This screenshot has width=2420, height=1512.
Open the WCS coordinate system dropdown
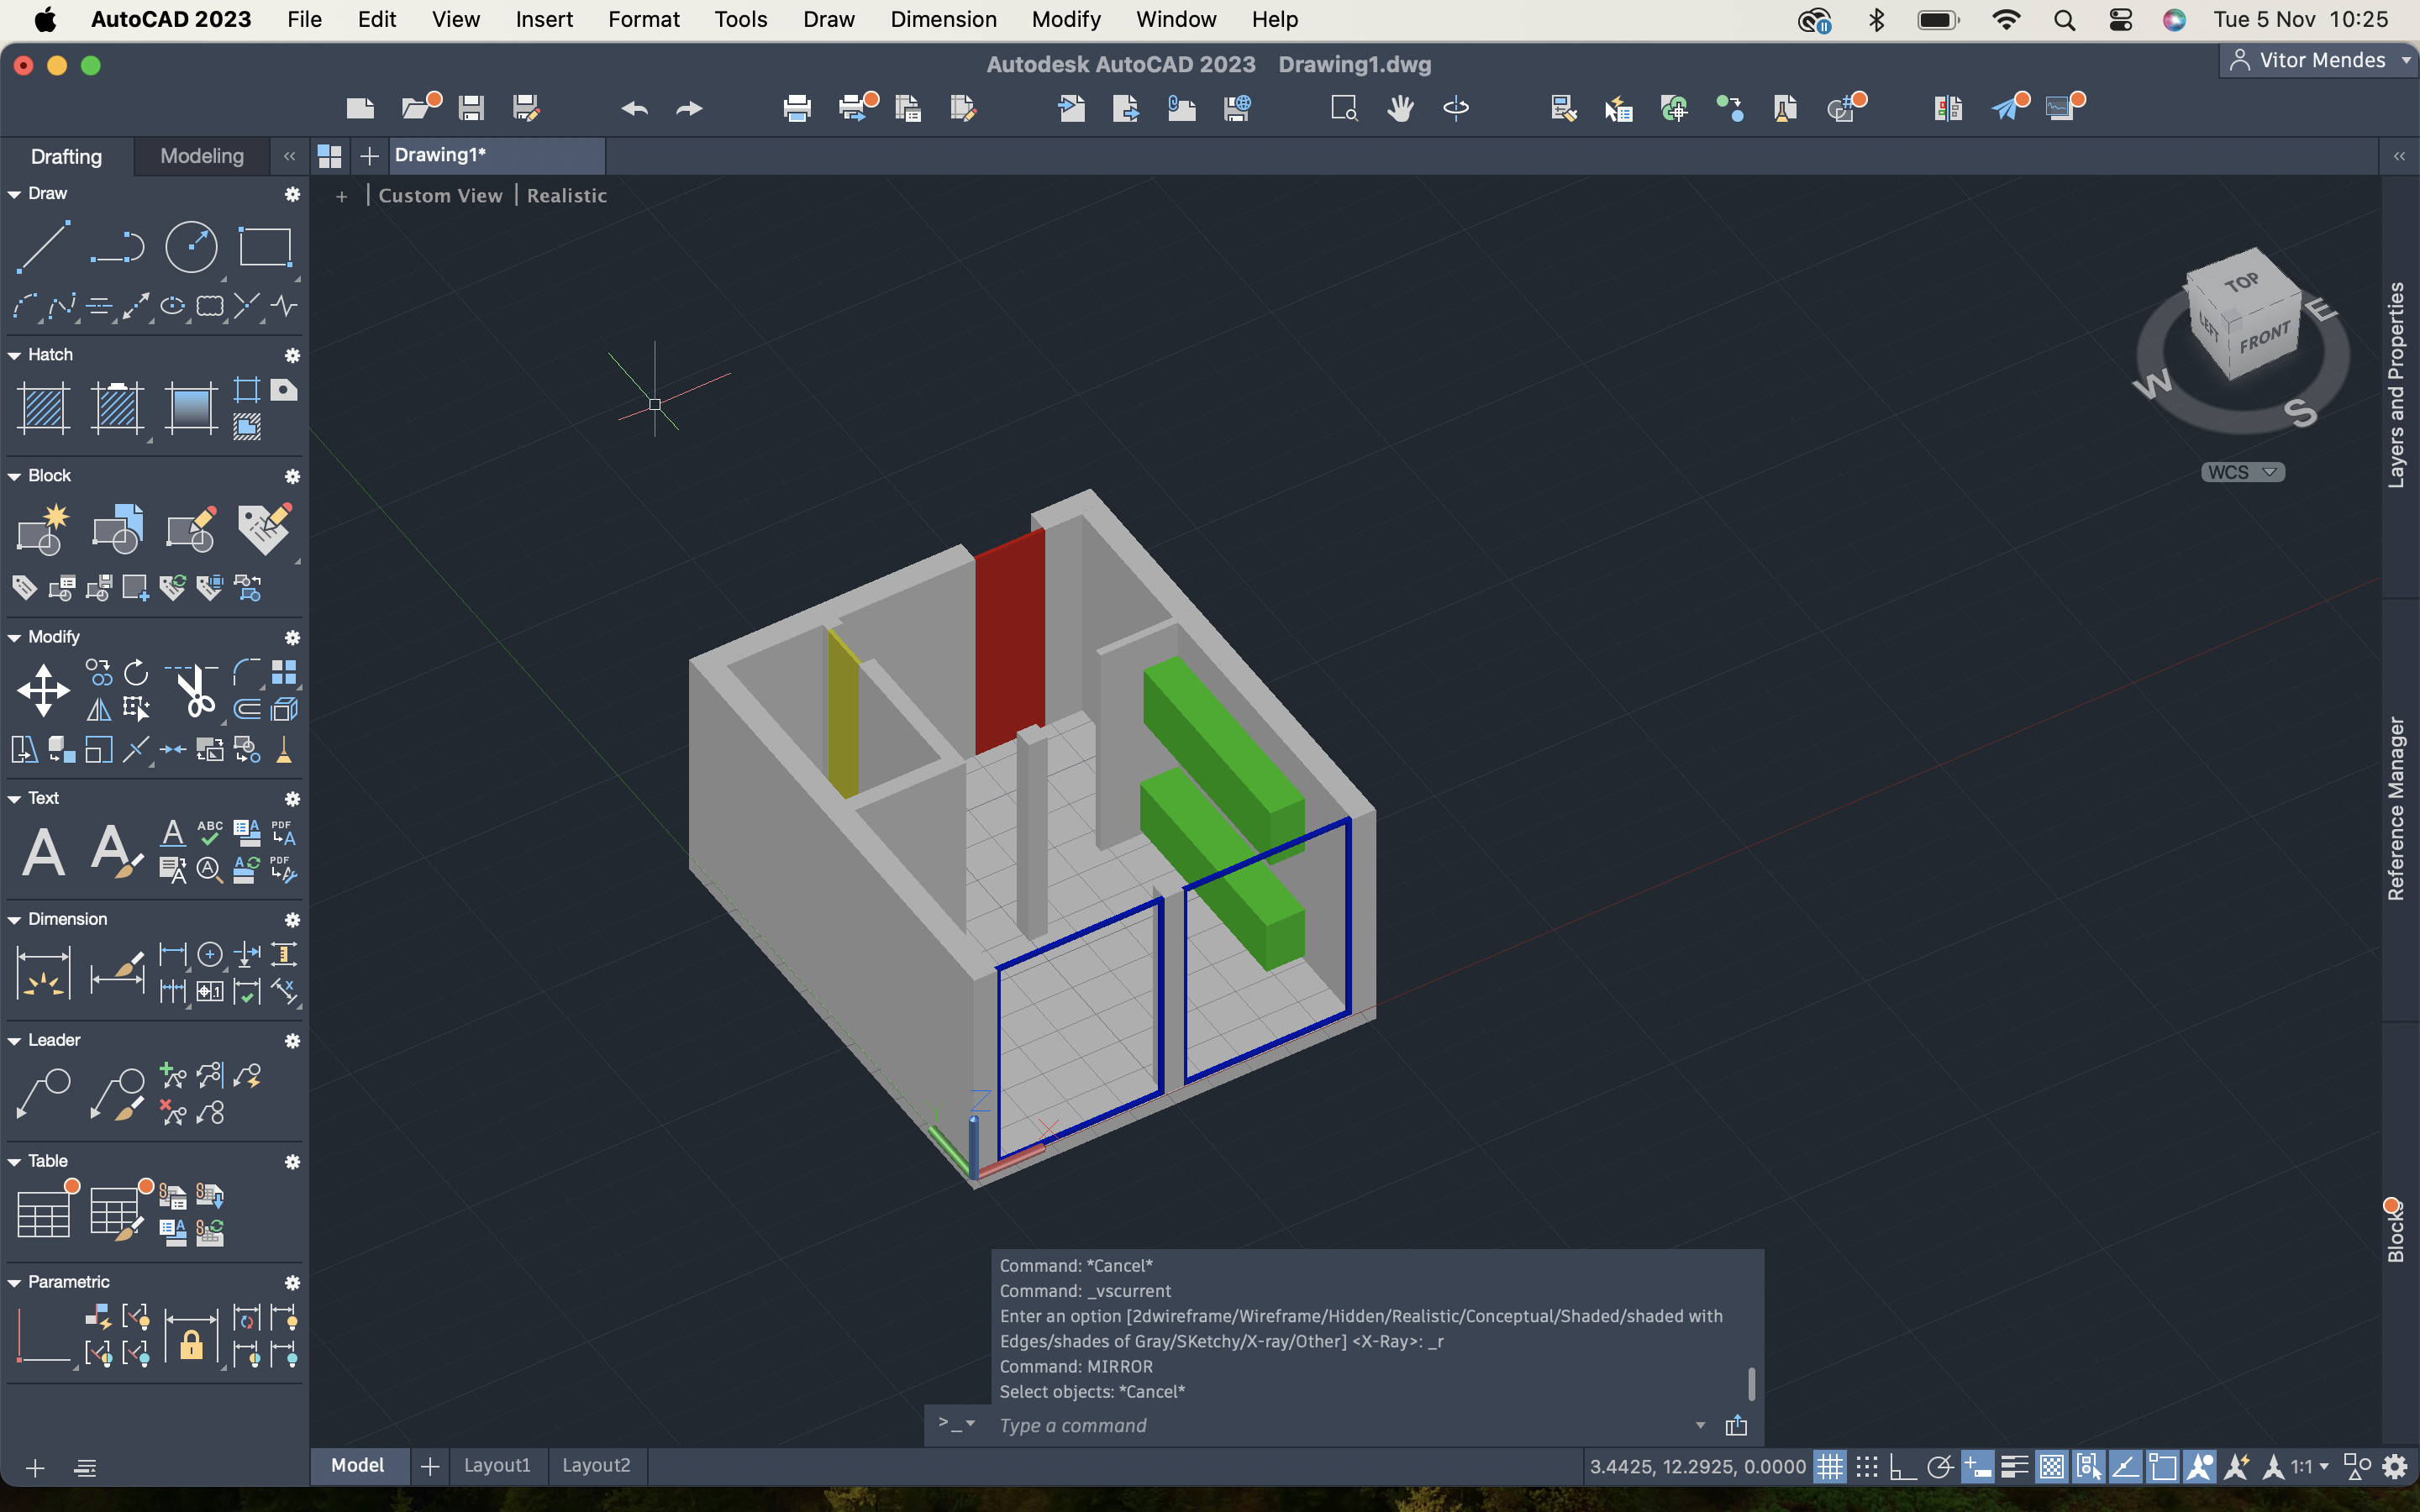tap(2242, 472)
